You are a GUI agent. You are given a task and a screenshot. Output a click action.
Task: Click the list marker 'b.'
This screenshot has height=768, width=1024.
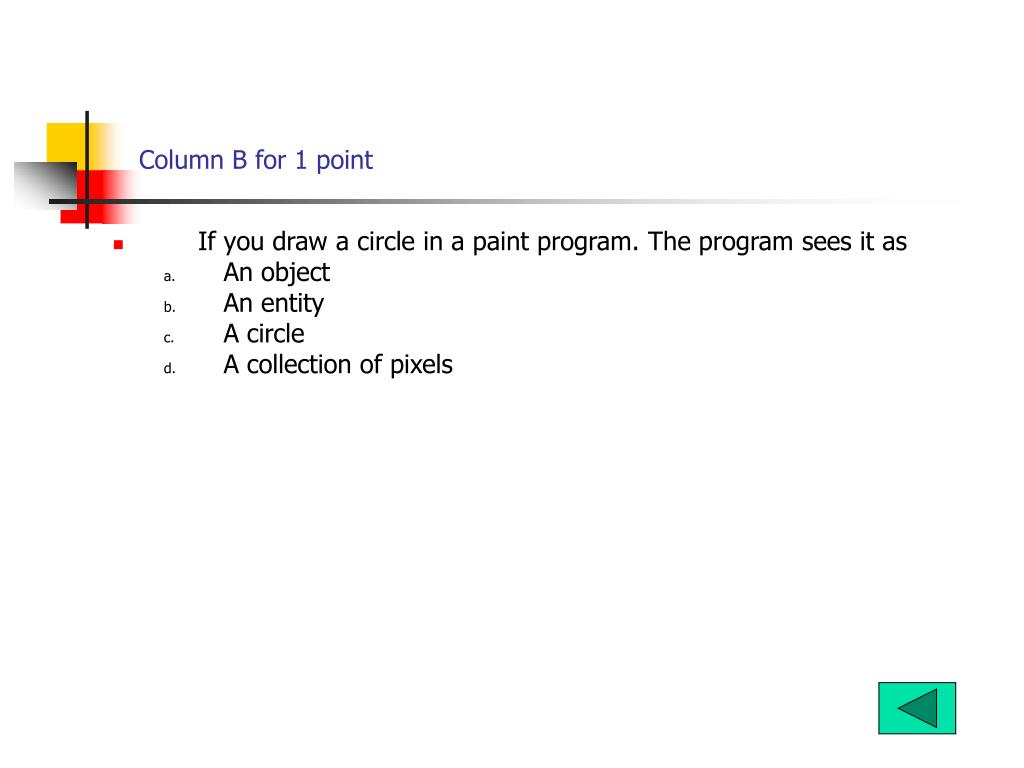tap(169, 306)
